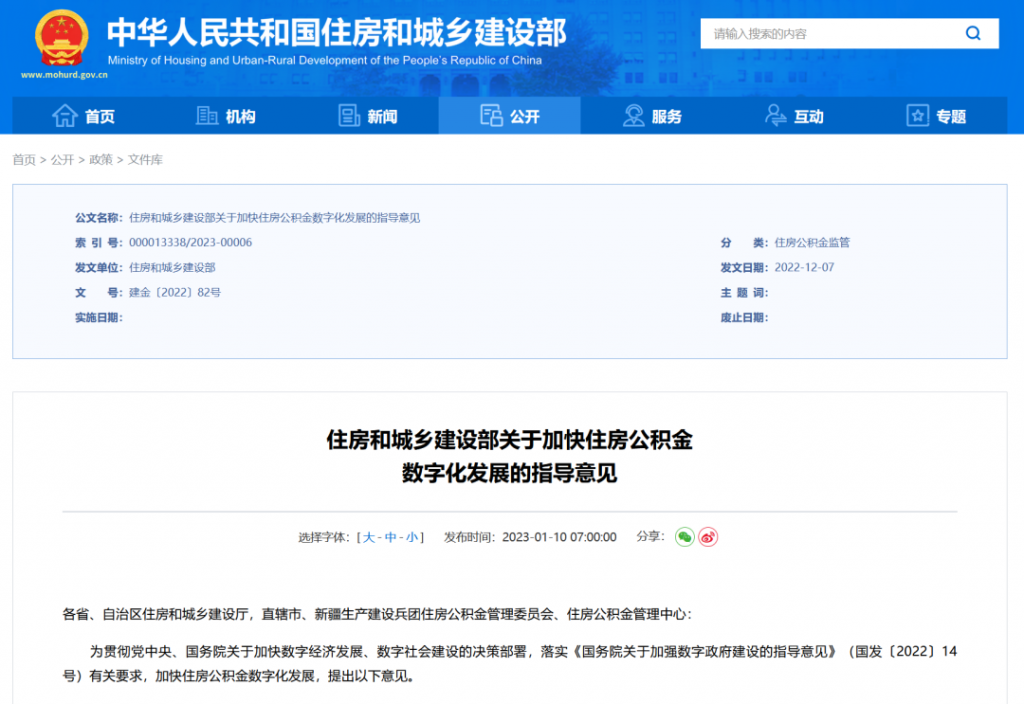Click the interaction icon beside 互动
This screenshot has height=704, width=1024.
coord(775,116)
